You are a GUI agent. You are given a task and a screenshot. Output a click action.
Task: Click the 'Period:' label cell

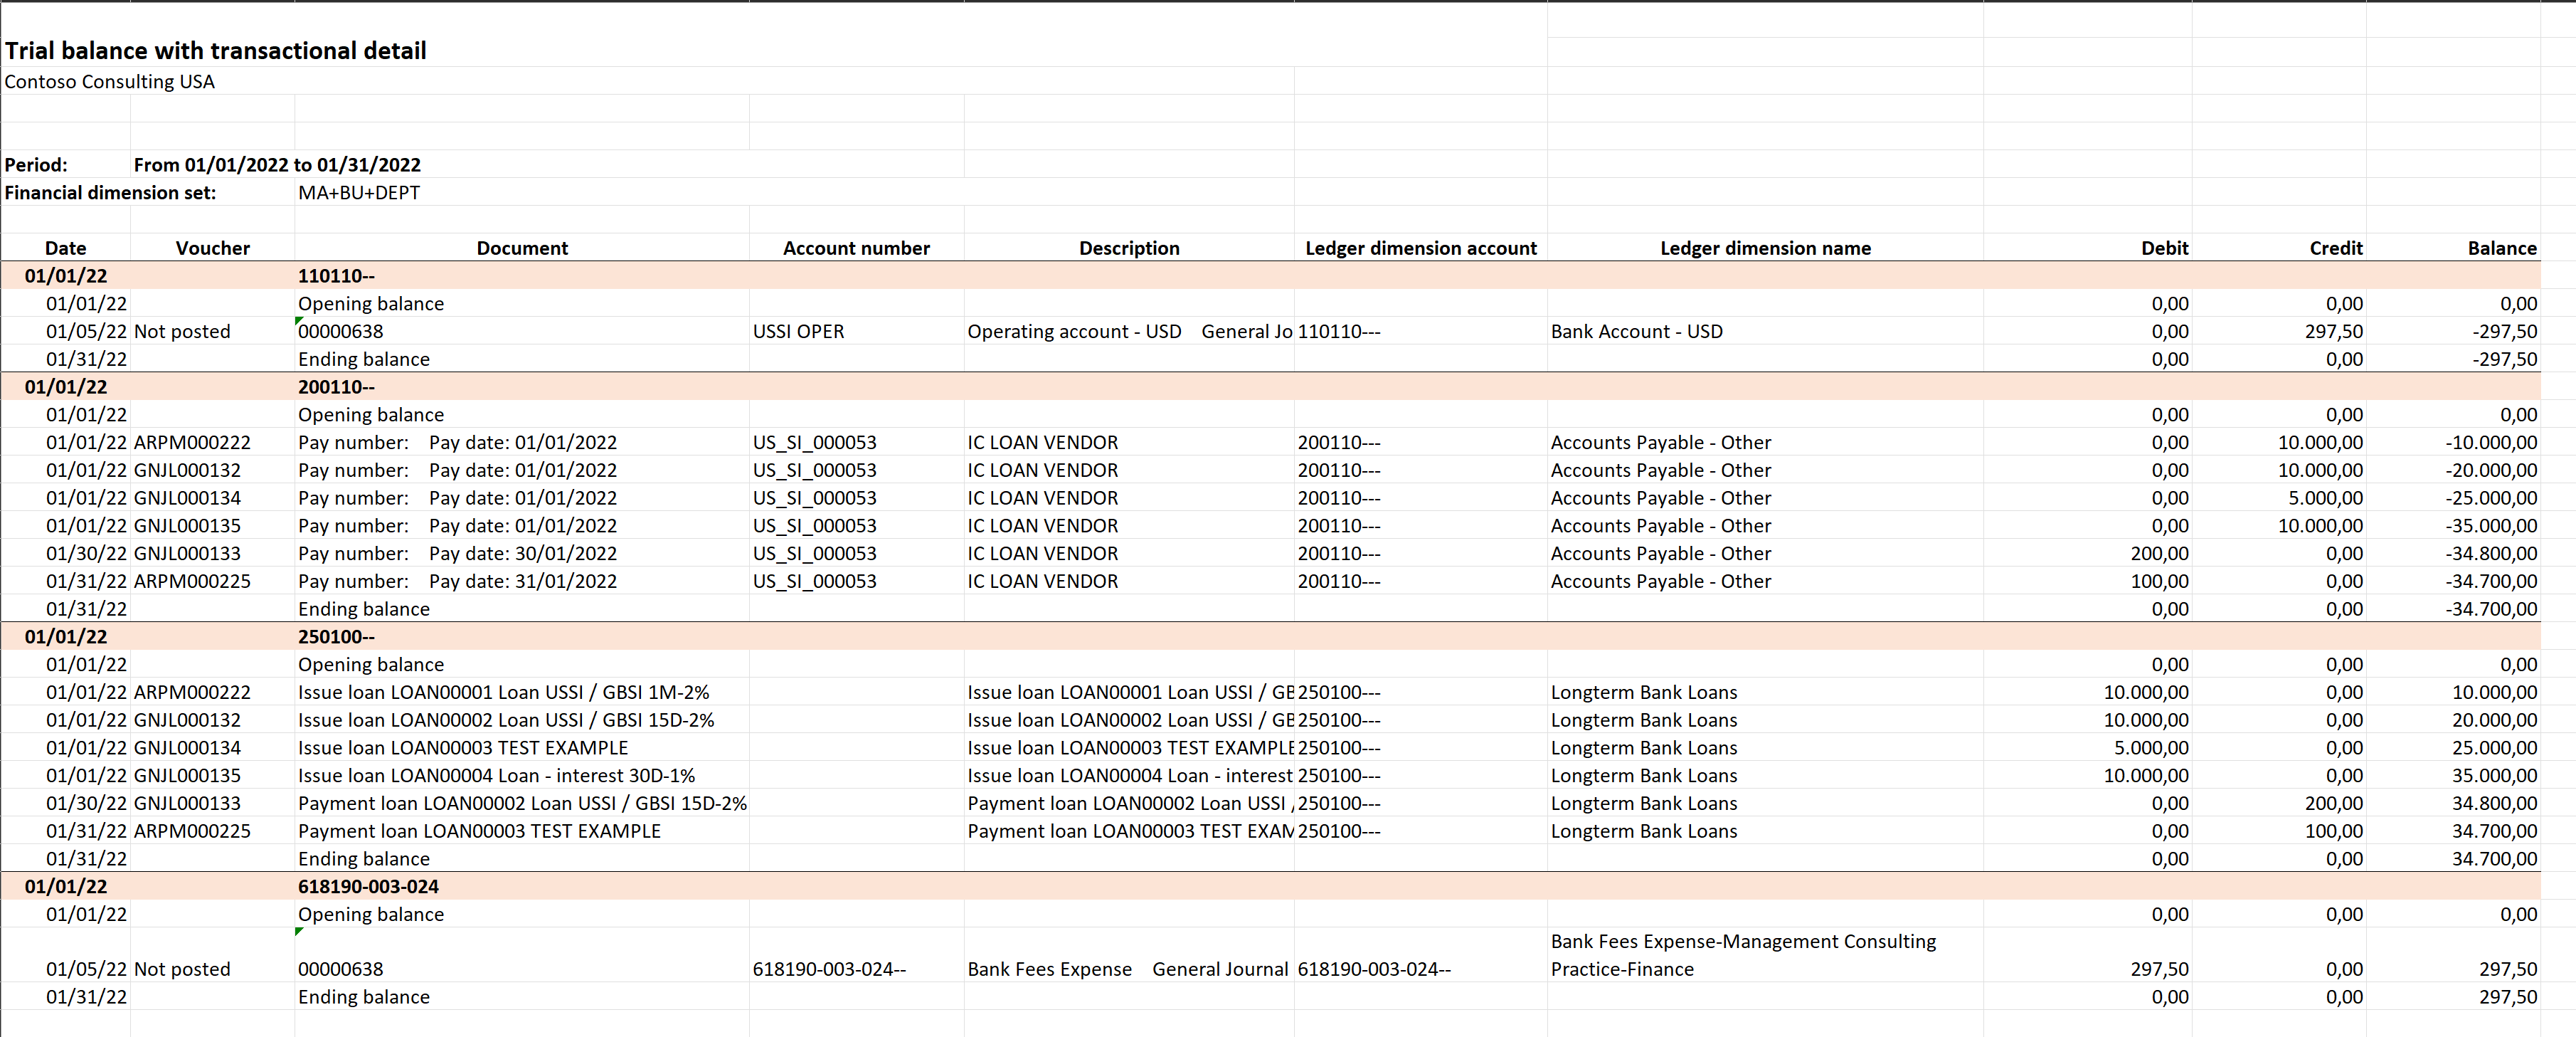coord(36,165)
